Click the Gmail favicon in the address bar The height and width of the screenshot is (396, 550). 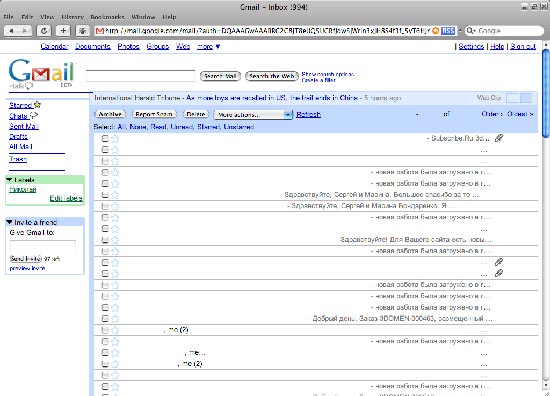(100, 31)
